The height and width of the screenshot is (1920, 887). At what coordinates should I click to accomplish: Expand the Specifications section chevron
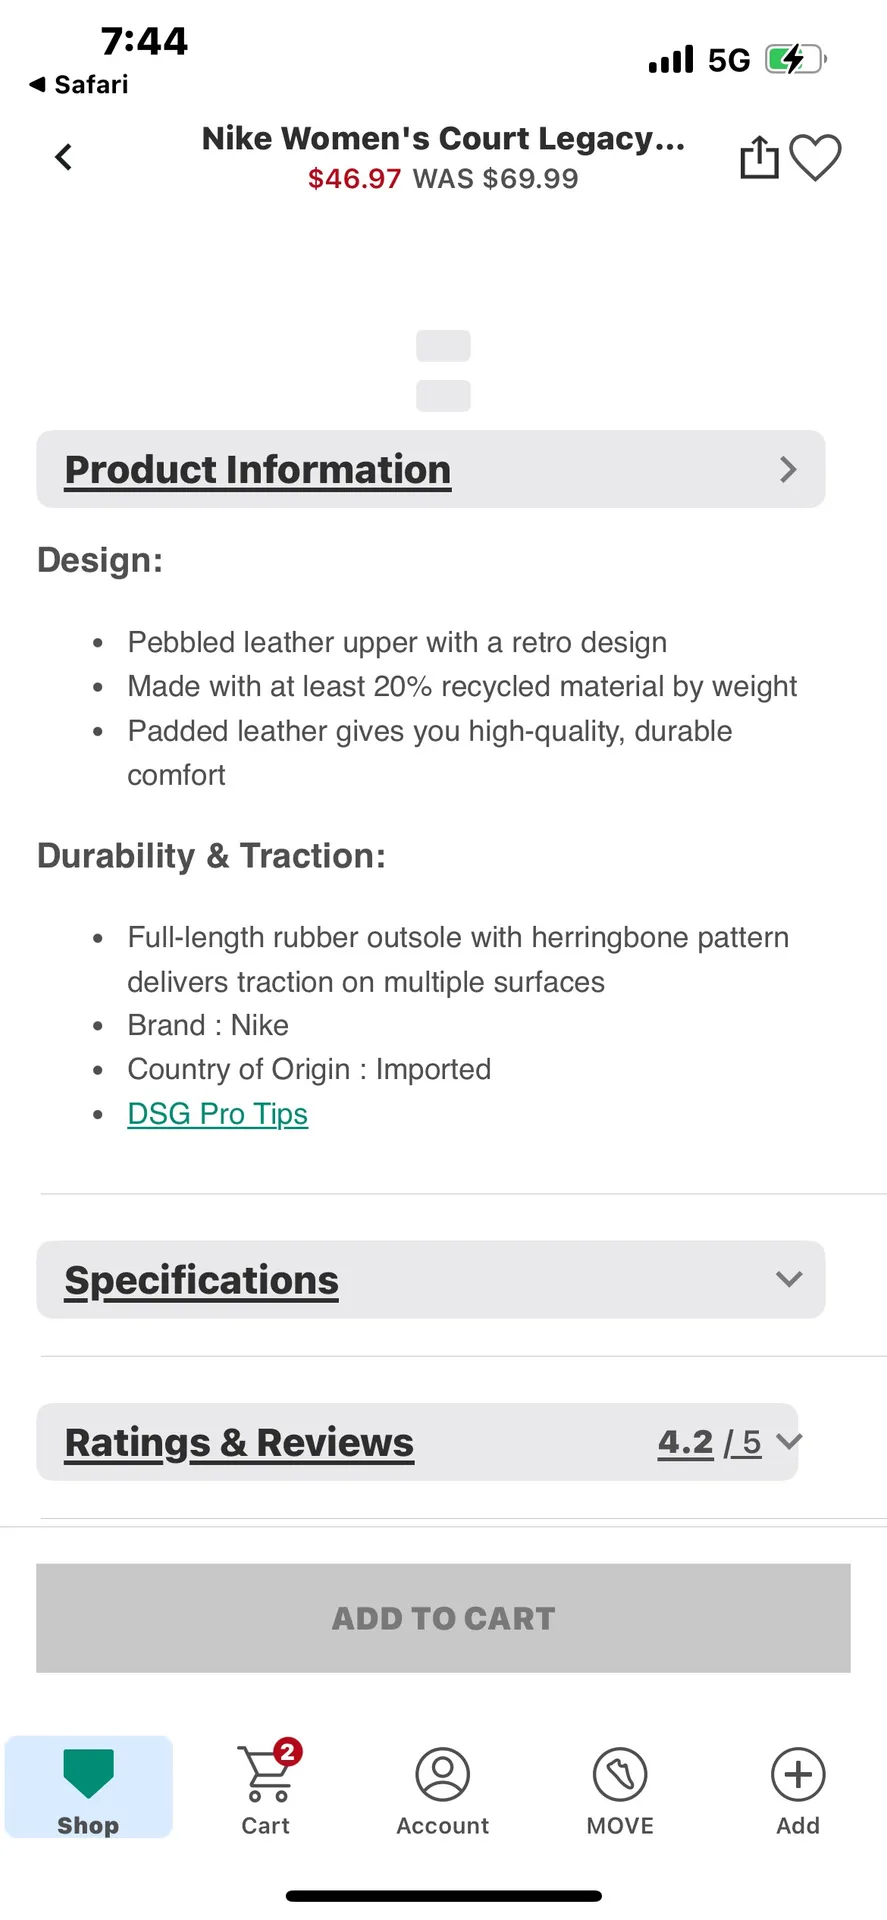[789, 1279]
